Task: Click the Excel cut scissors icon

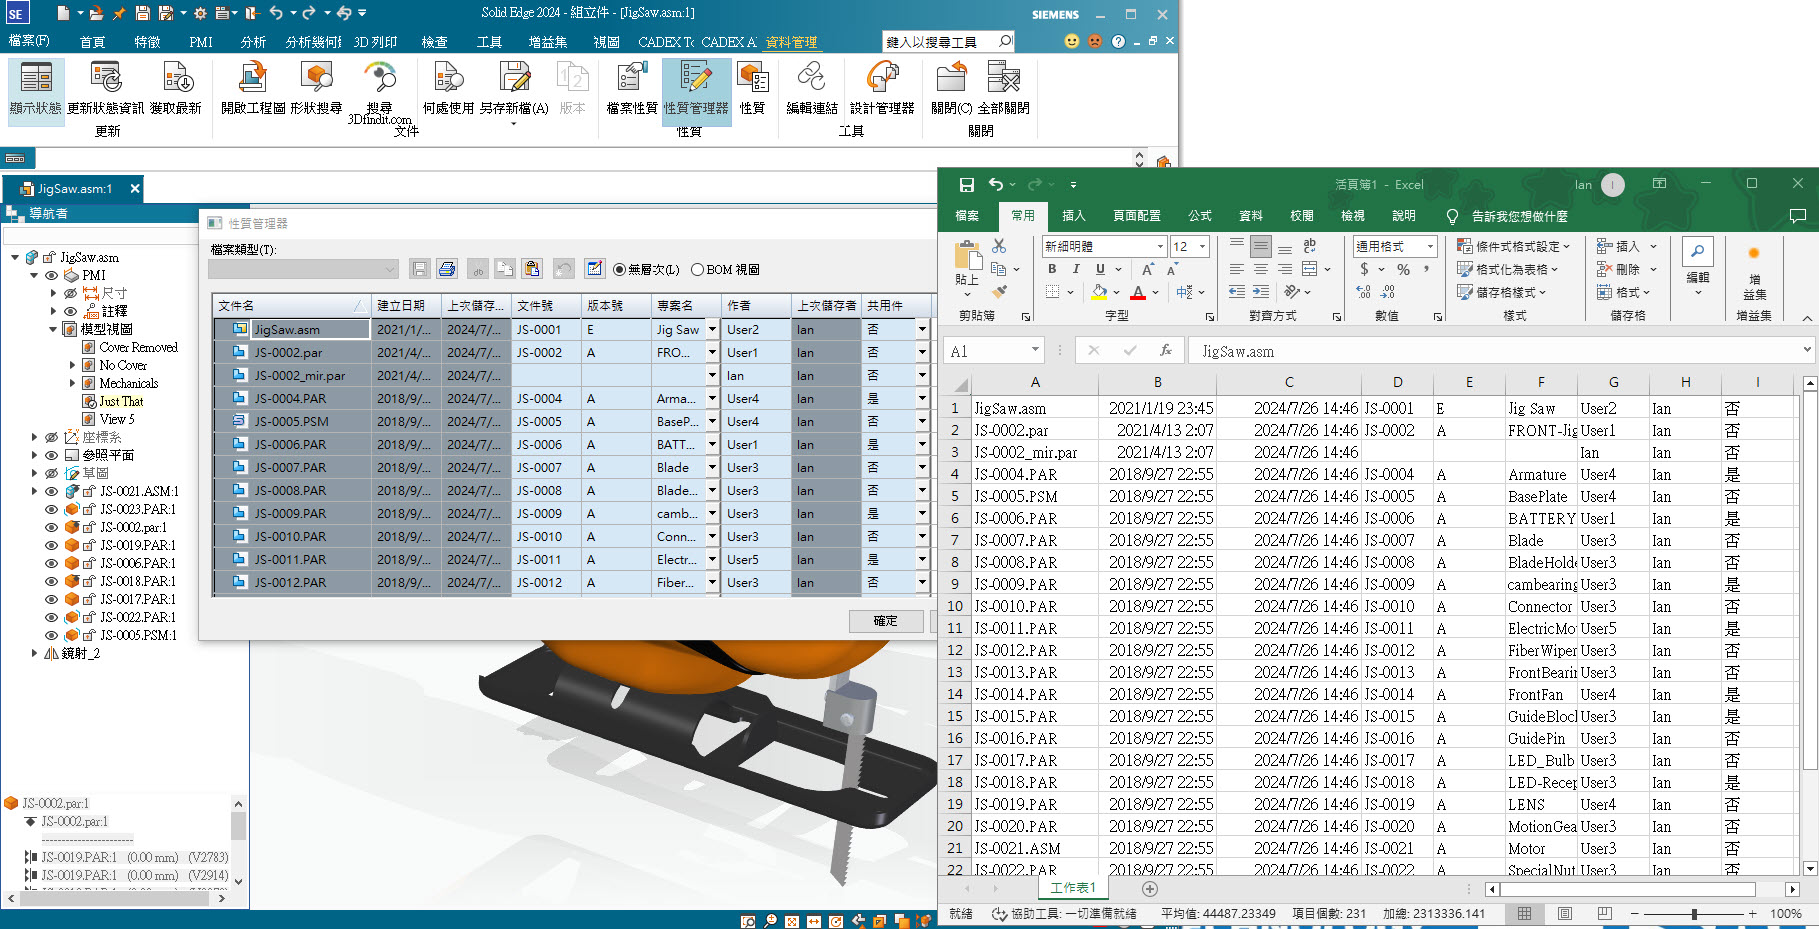Action: [999, 246]
